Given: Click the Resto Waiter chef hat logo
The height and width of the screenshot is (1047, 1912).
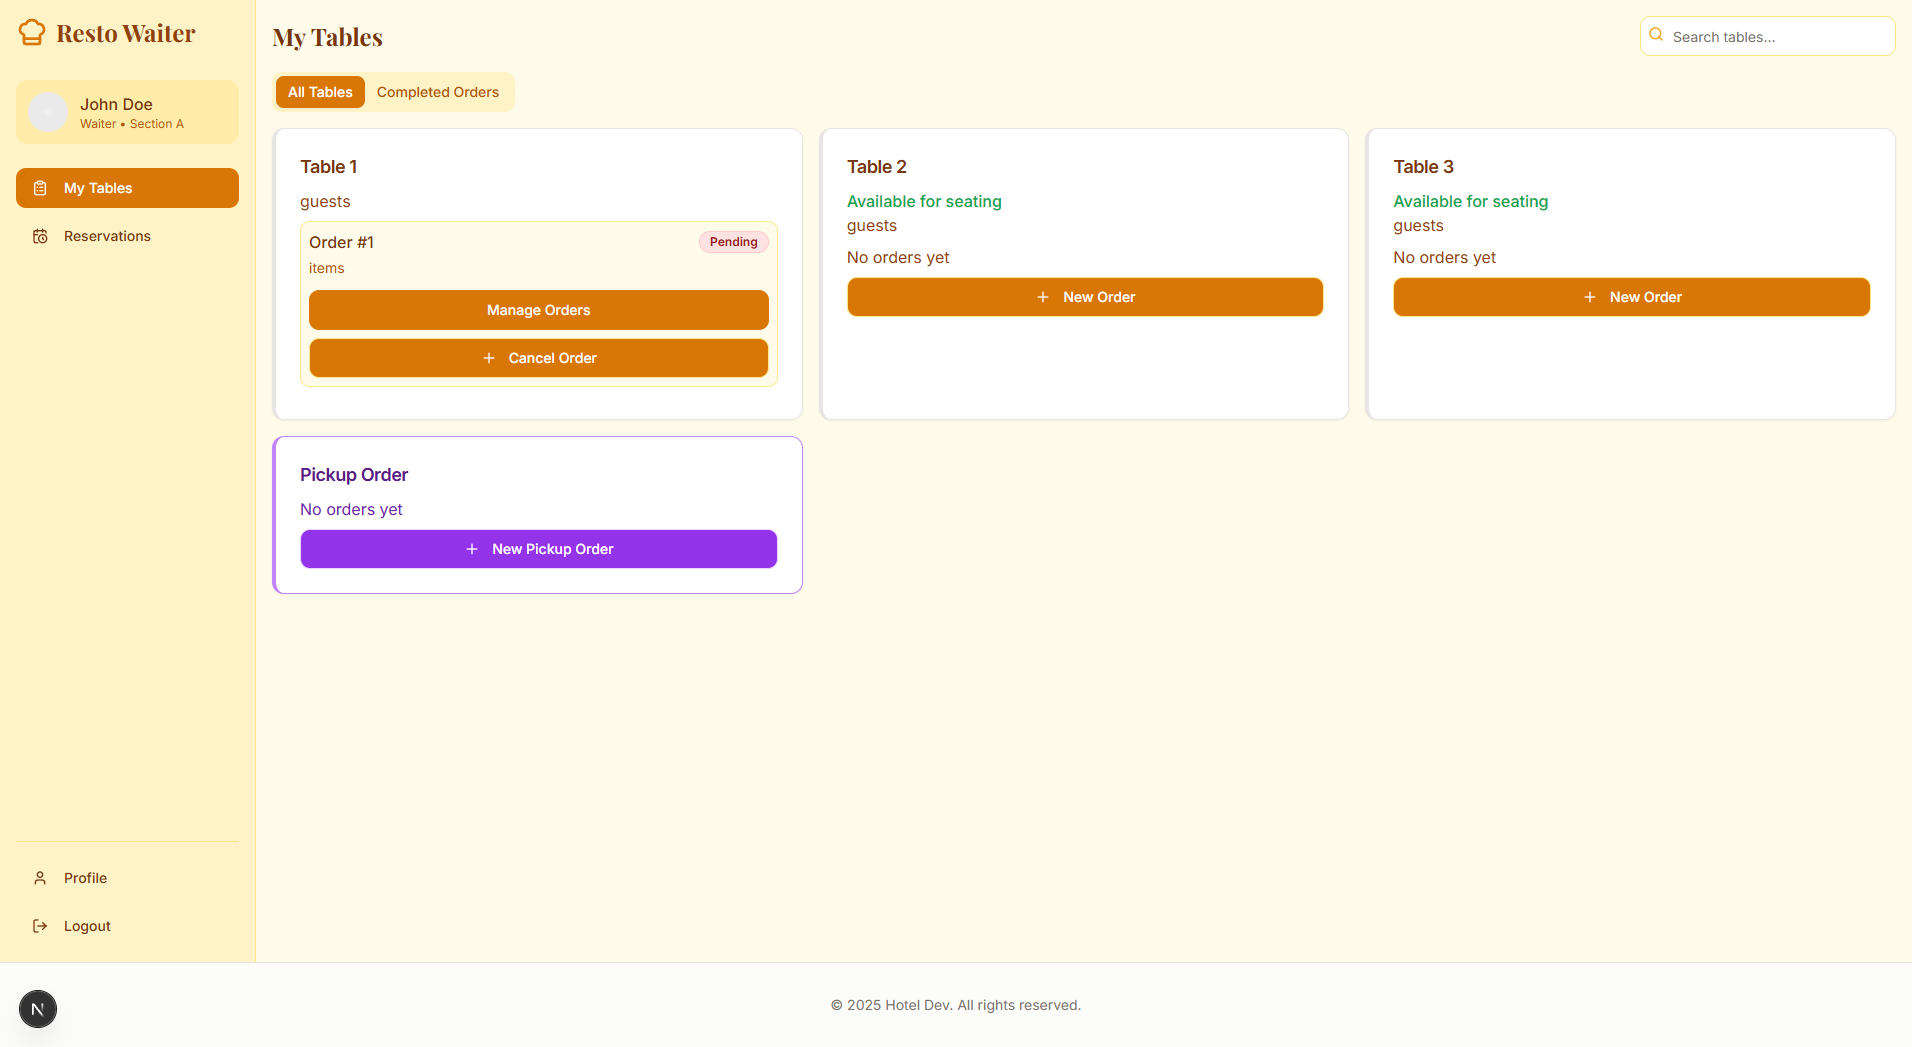Looking at the screenshot, I should pyautogui.click(x=31, y=31).
